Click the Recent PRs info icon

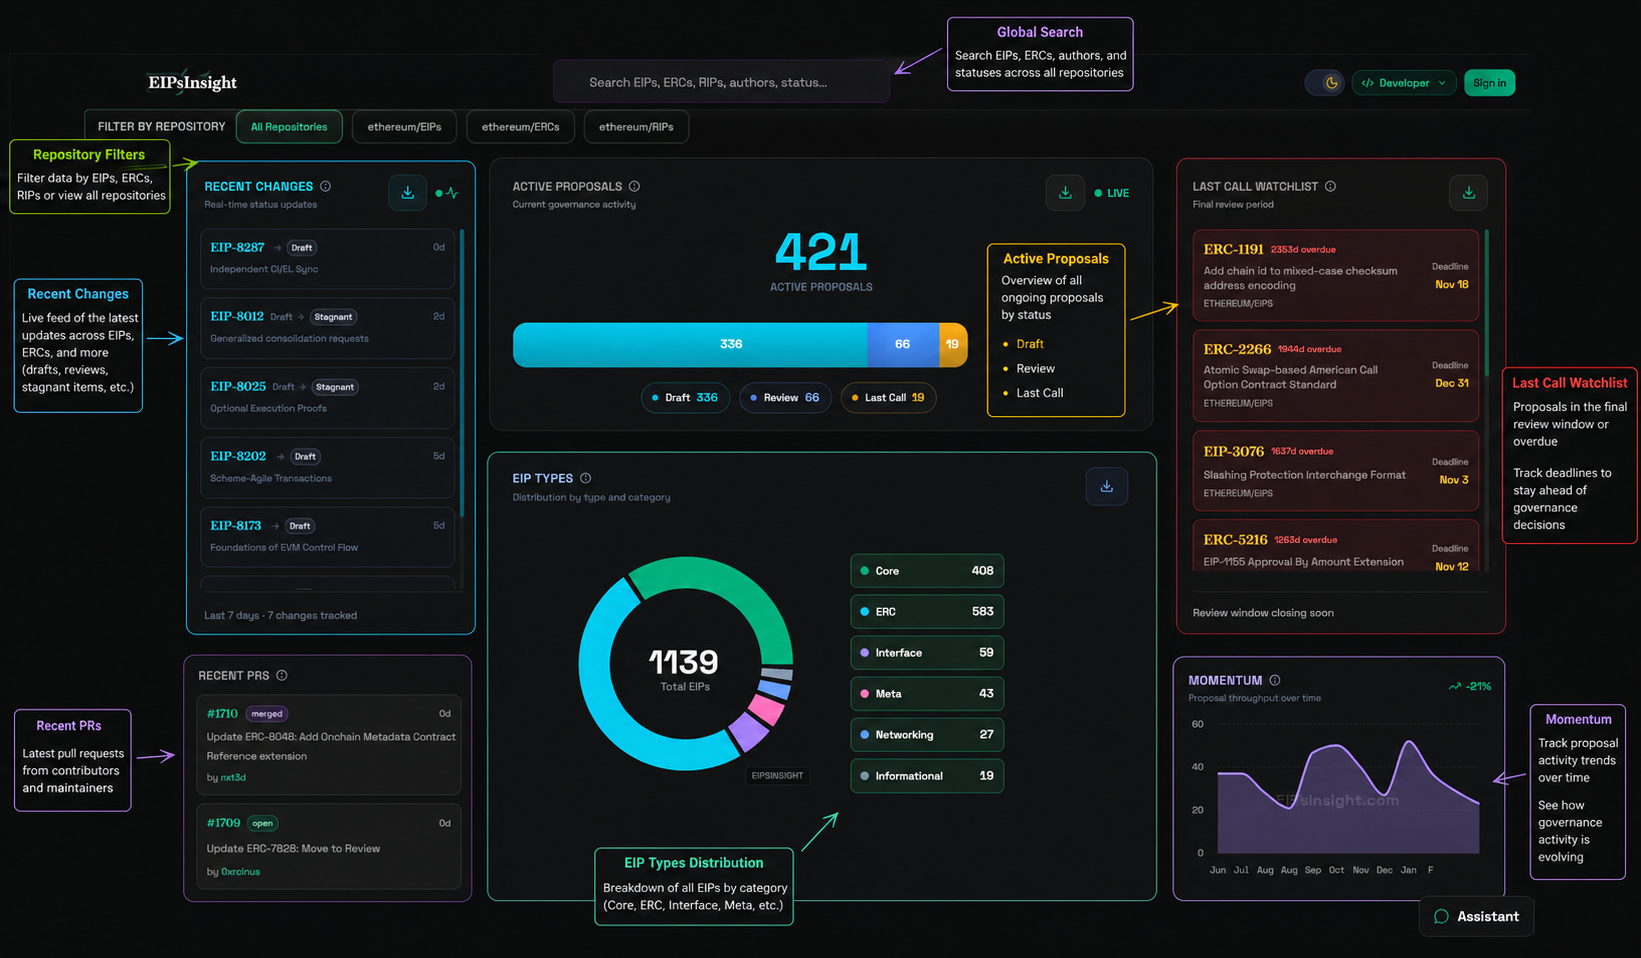(x=282, y=676)
